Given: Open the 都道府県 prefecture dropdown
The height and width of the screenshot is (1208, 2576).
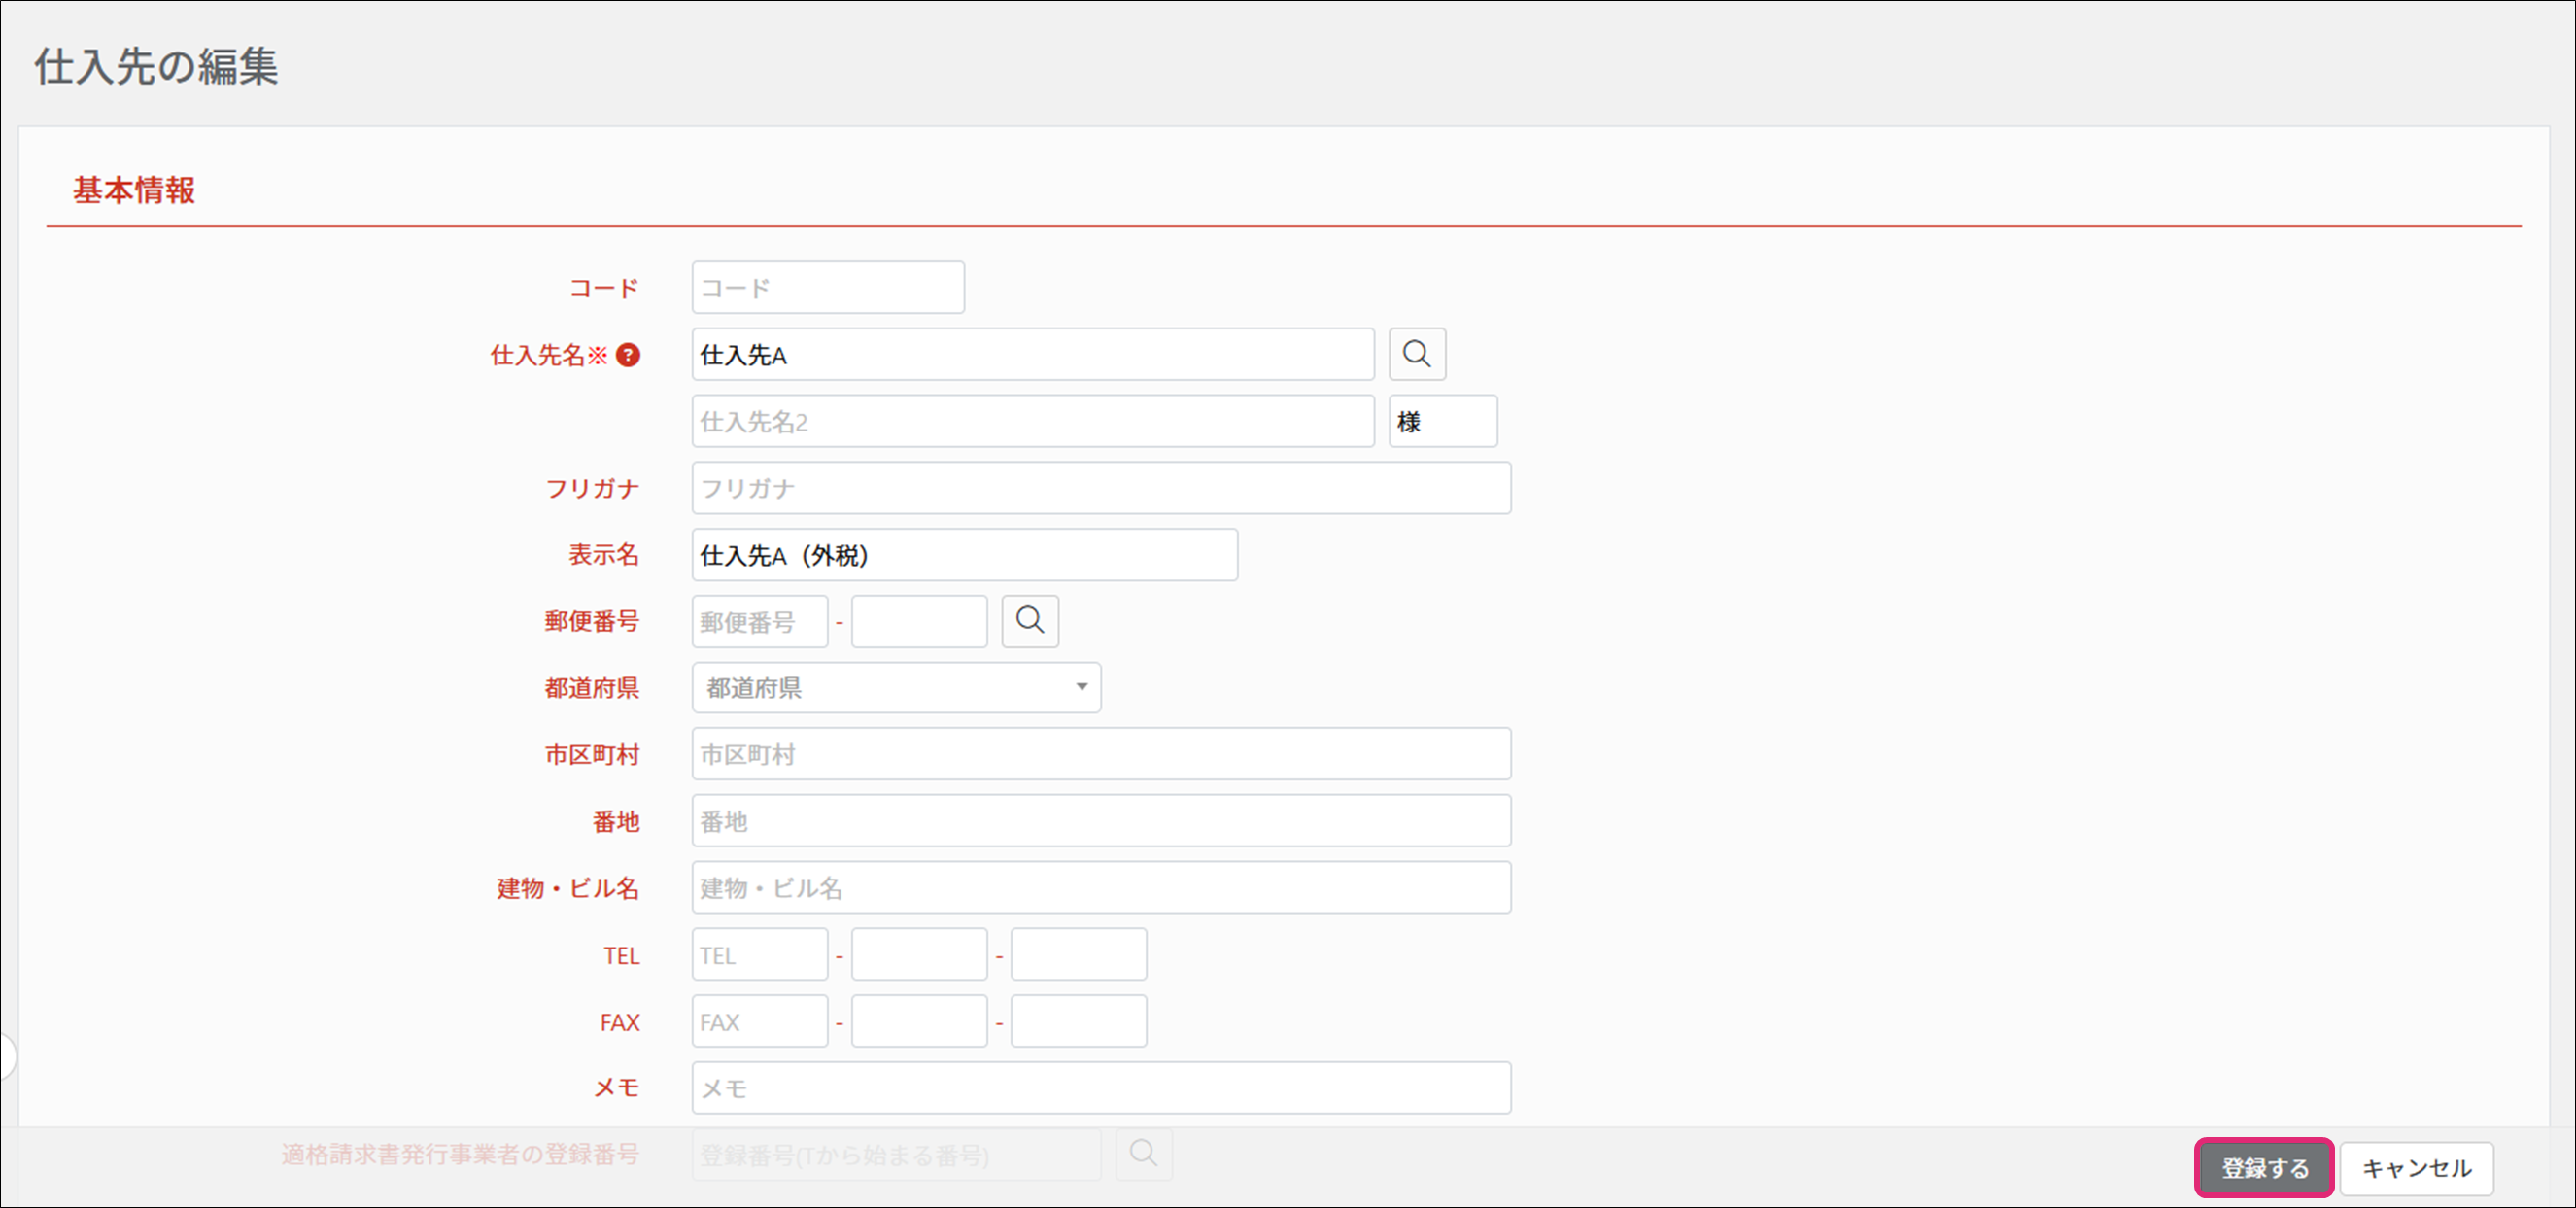Looking at the screenshot, I should pyautogui.click(x=896, y=688).
